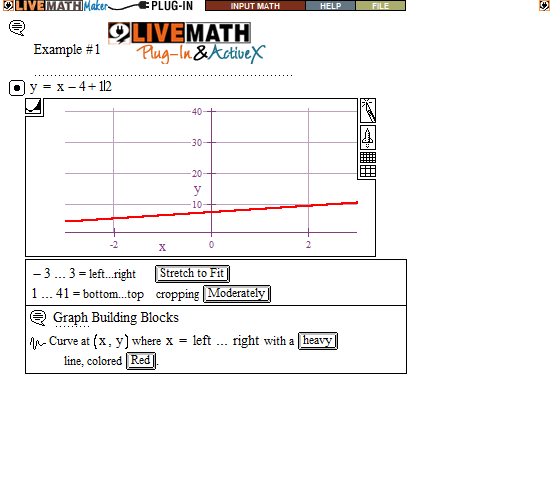This screenshot has height=500, width=550.
Task: Click the equation y = x - 4 + 12
Action: 71,87
